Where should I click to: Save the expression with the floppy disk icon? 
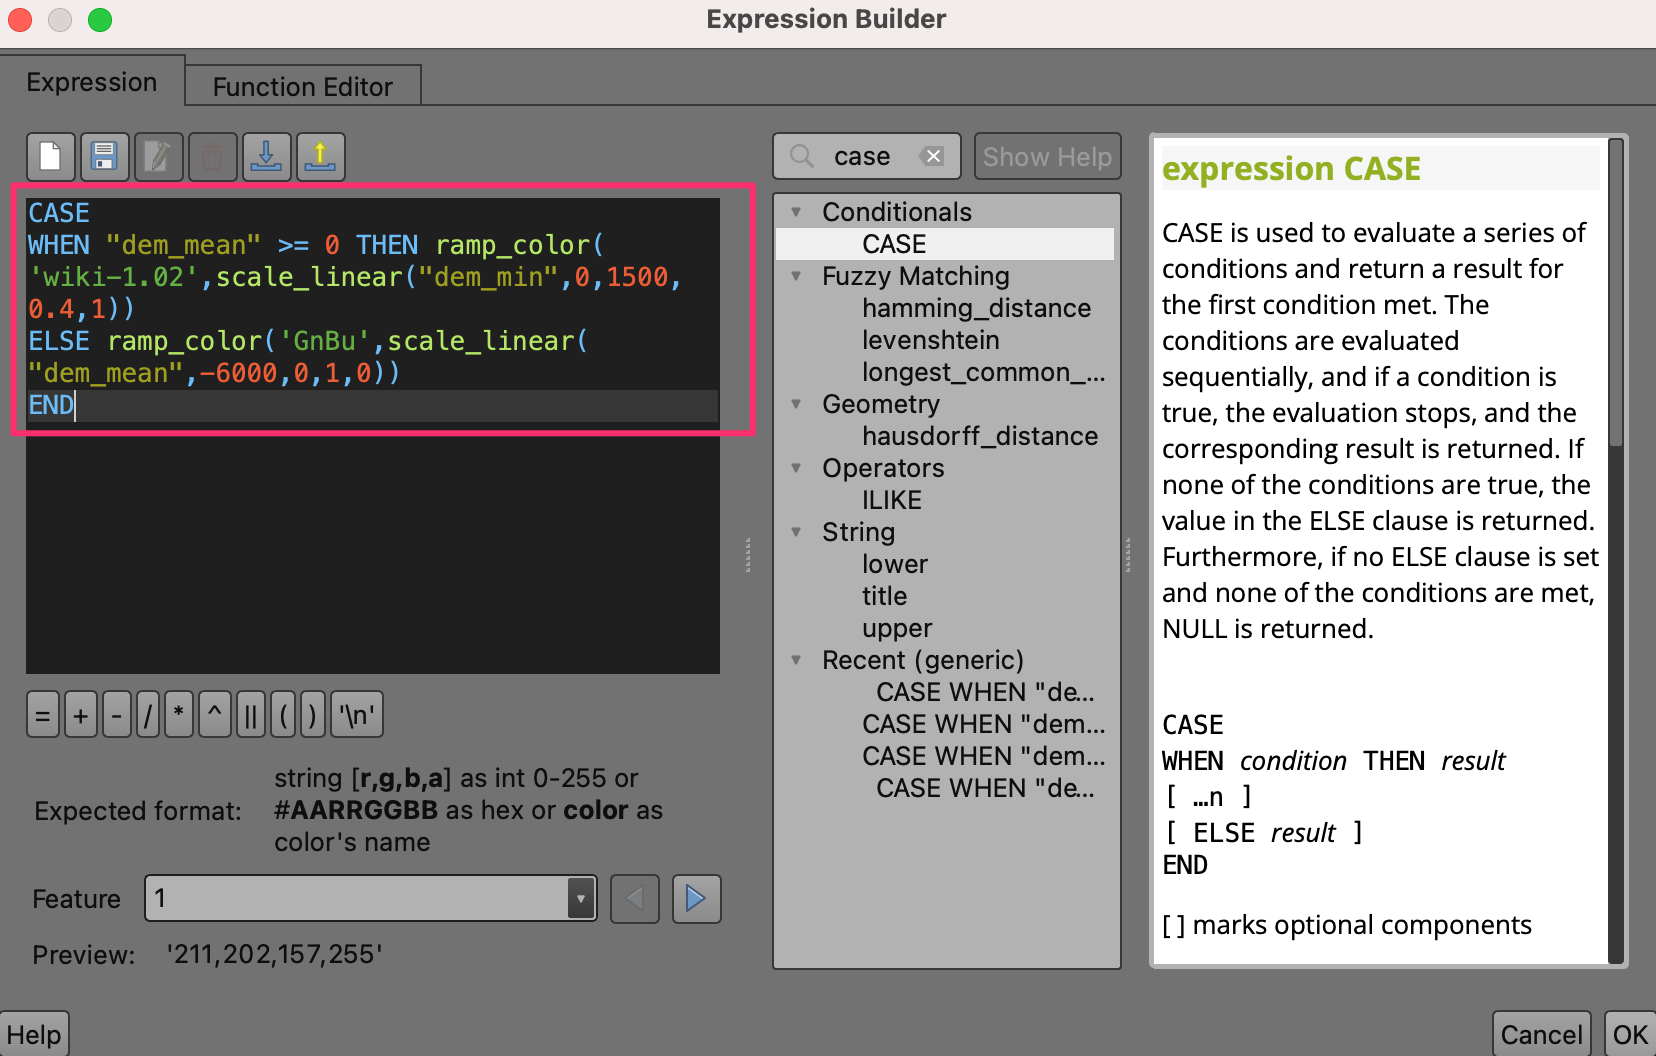(104, 157)
